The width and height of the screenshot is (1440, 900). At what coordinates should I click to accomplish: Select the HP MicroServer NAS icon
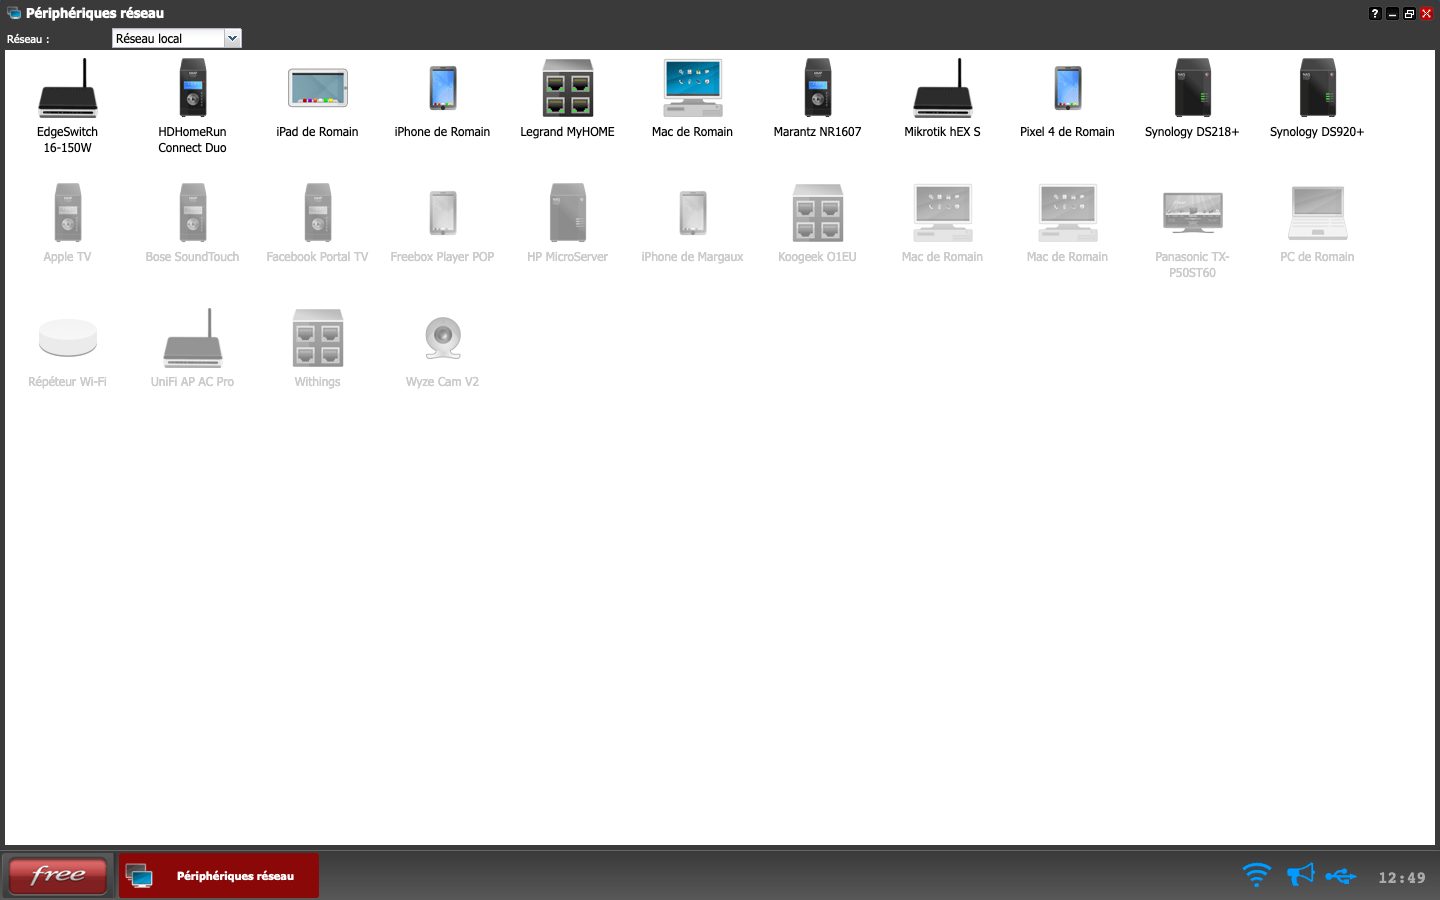567,213
